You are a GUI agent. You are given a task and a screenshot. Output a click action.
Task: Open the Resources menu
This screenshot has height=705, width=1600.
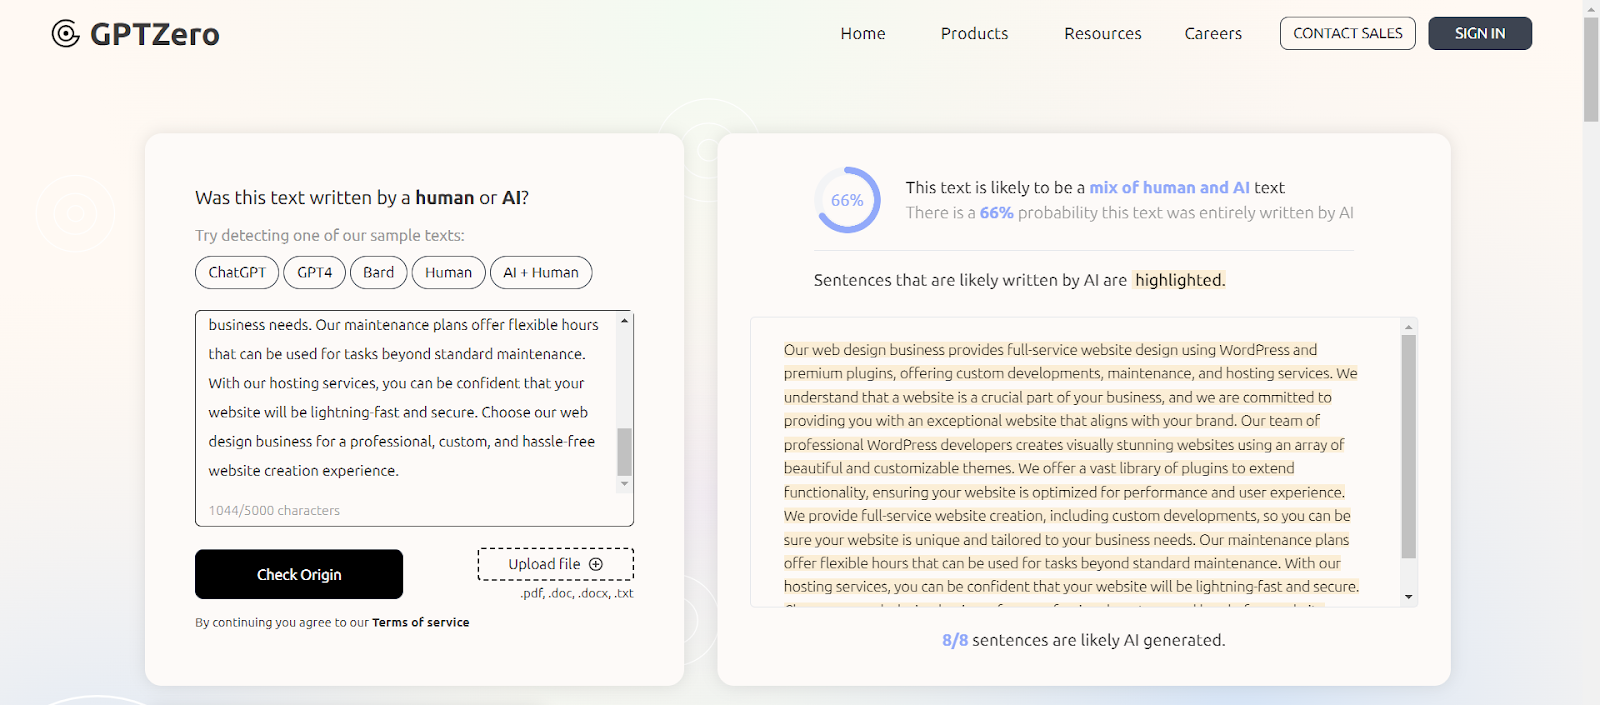click(x=1102, y=34)
